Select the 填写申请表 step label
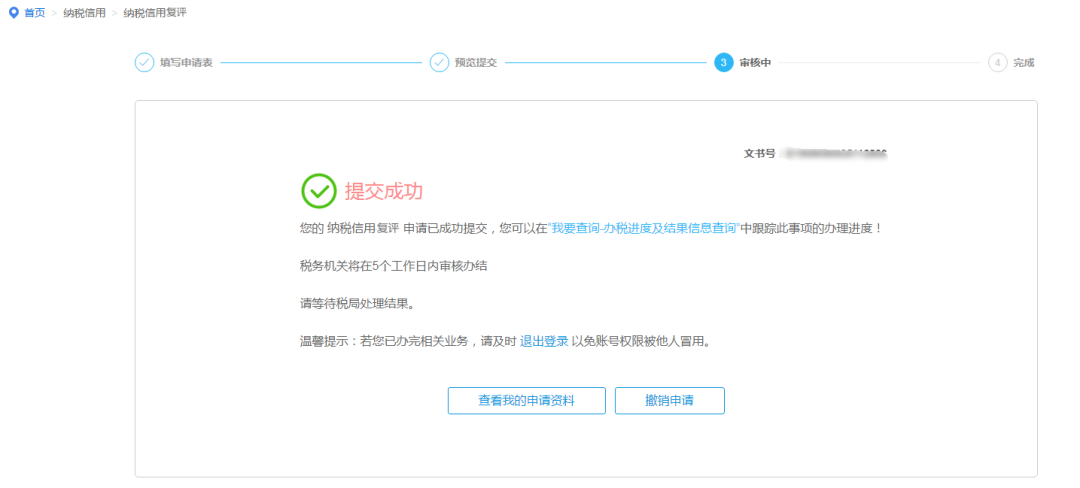The image size is (1080, 488). [186, 63]
